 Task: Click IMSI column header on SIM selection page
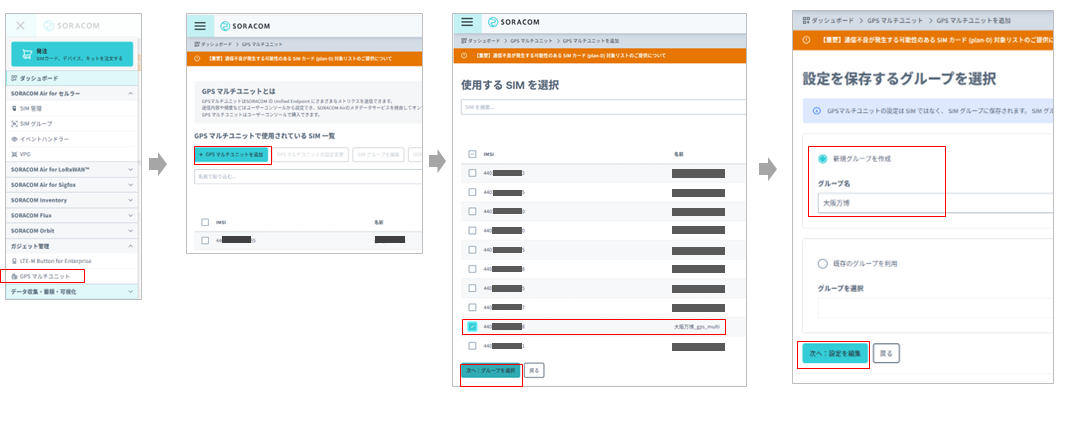point(489,155)
